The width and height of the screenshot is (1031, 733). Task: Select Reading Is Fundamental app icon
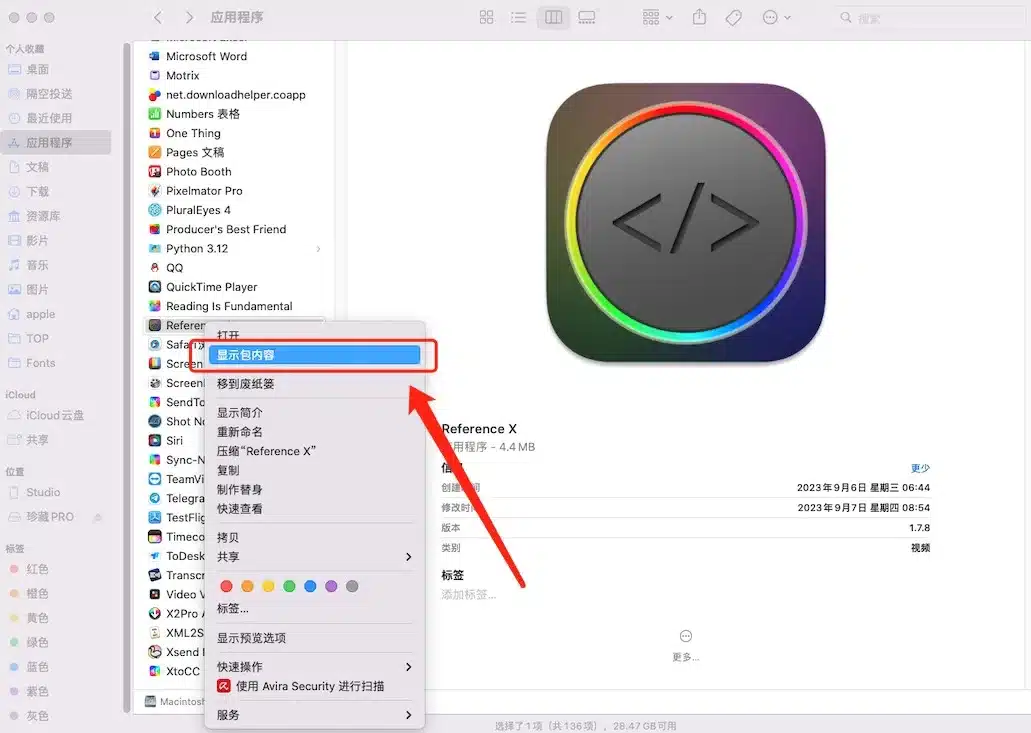(155, 306)
